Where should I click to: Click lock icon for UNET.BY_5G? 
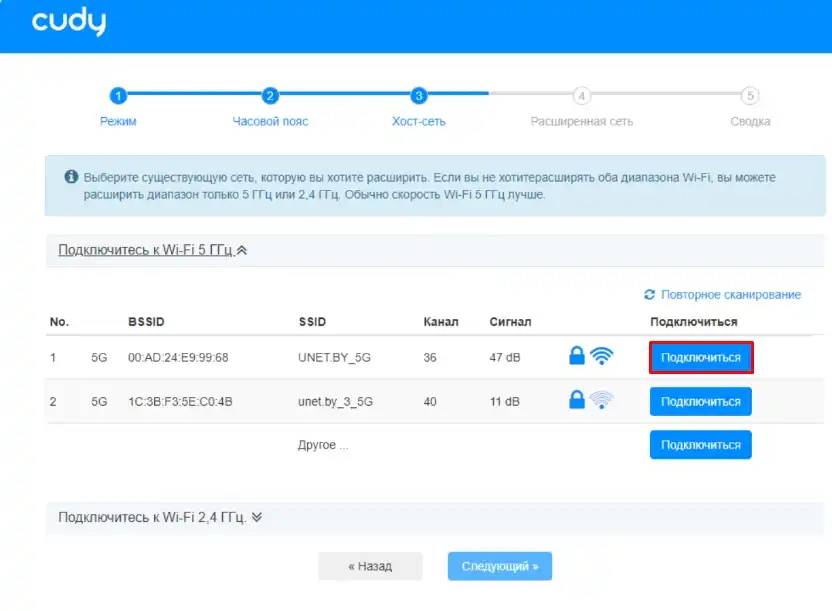tap(577, 355)
